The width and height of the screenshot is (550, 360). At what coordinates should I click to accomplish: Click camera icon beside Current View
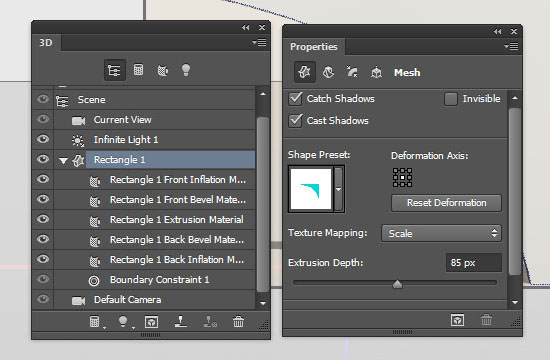coord(78,121)
